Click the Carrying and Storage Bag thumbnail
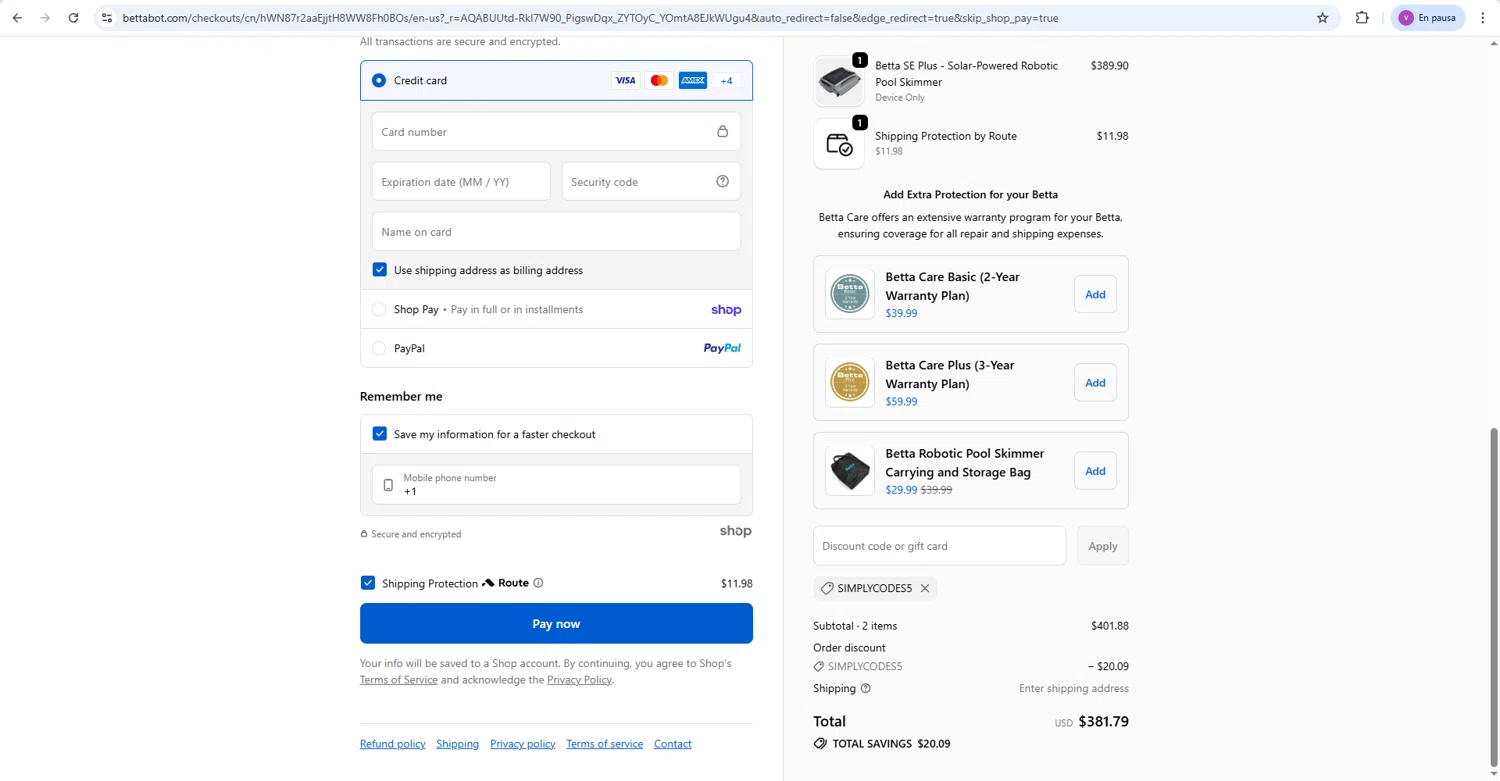The image size is (1500, 781). click(x=850, y=470)
